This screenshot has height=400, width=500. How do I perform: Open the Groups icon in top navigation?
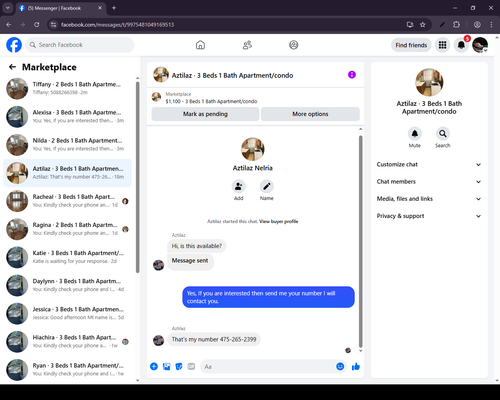(294, 45)
